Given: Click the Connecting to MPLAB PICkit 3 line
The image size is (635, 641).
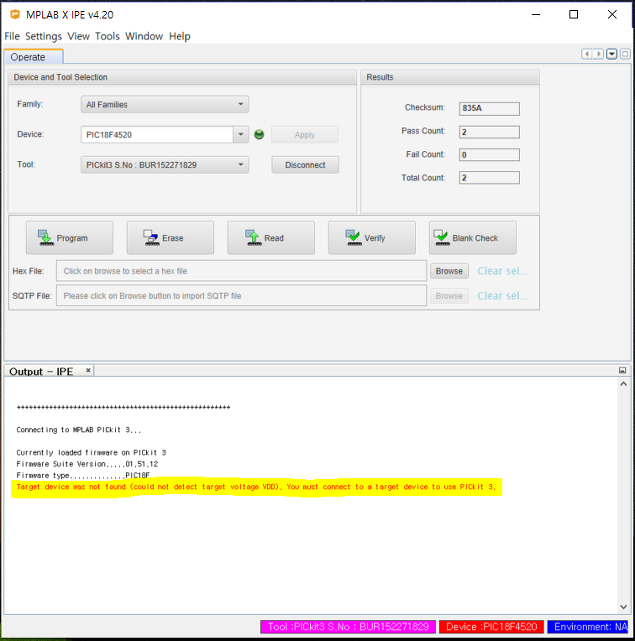Looking at the screenshot, I should [79, 430].
